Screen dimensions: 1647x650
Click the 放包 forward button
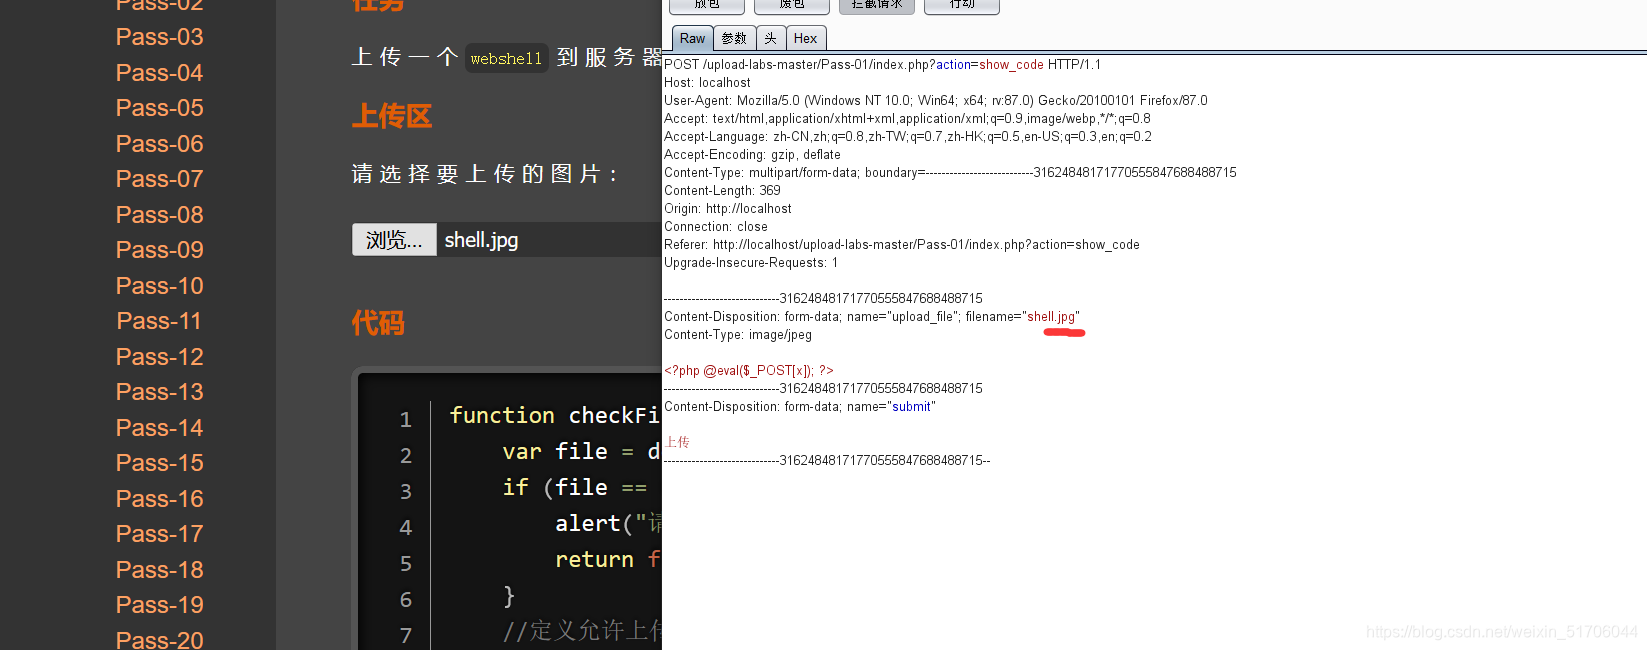click(706, 6)
